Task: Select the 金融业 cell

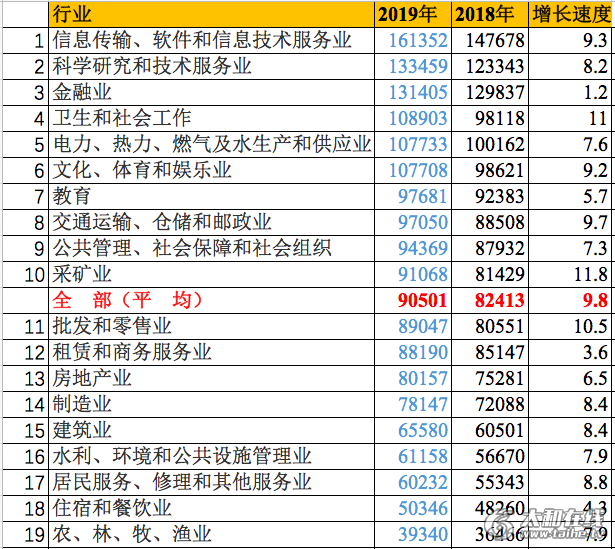Action: coord(211,93)
